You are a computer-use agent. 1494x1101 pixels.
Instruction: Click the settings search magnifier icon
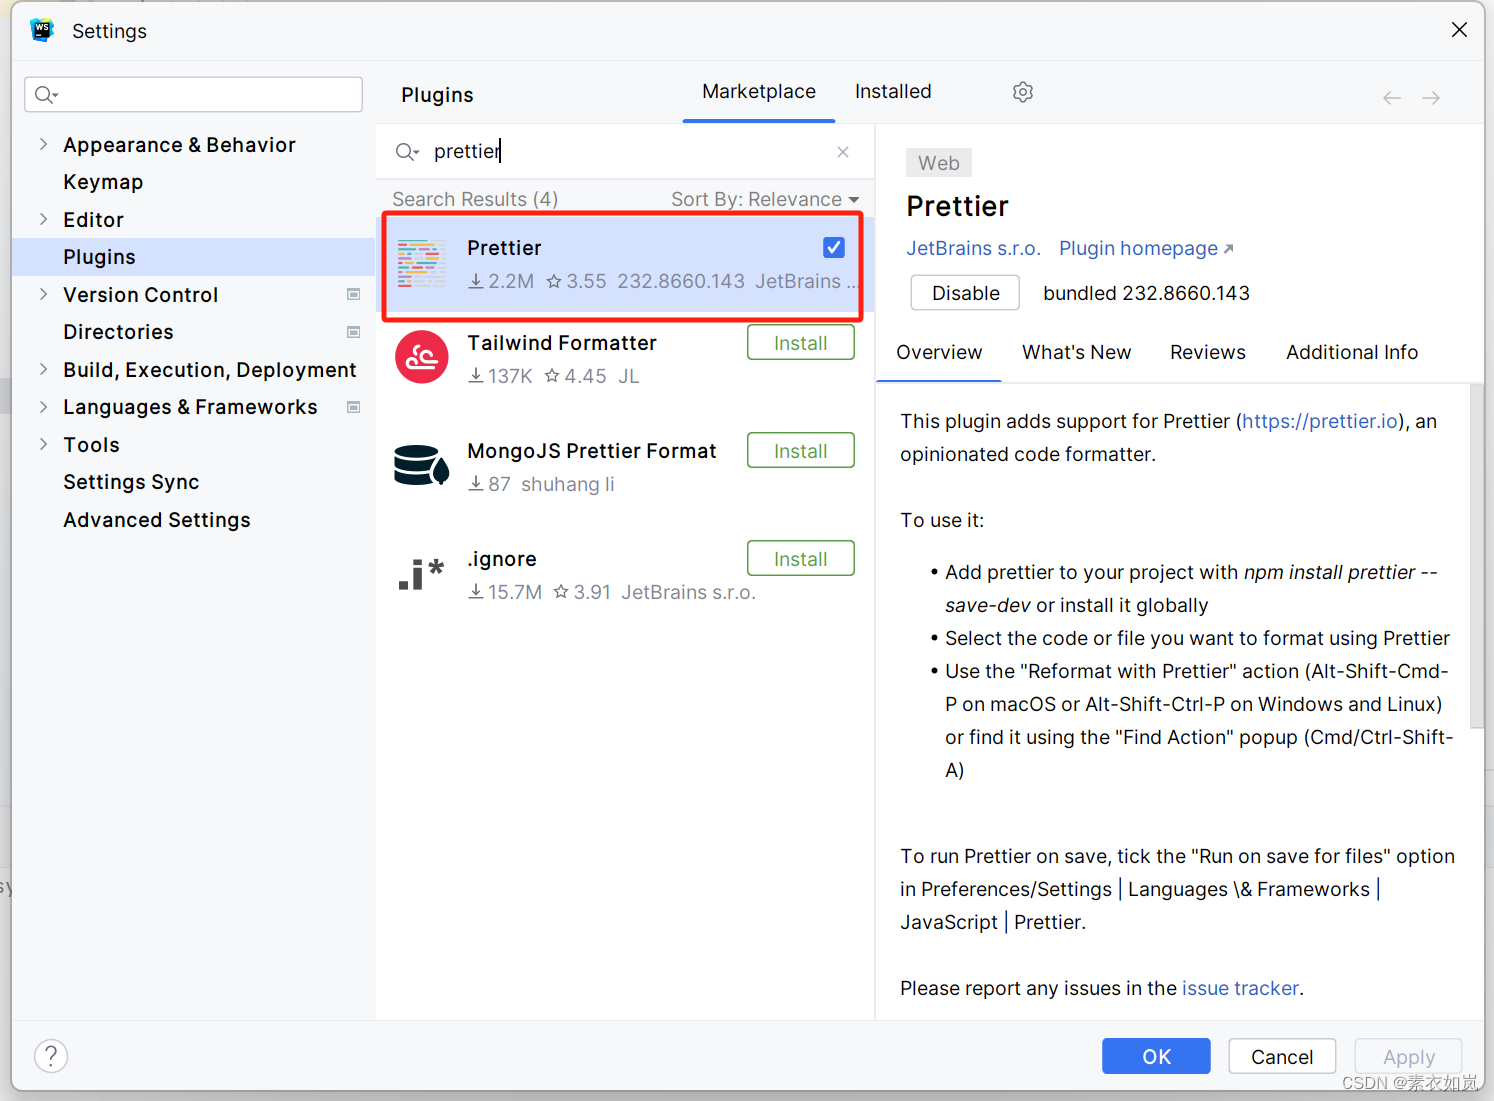coord(46,95)
